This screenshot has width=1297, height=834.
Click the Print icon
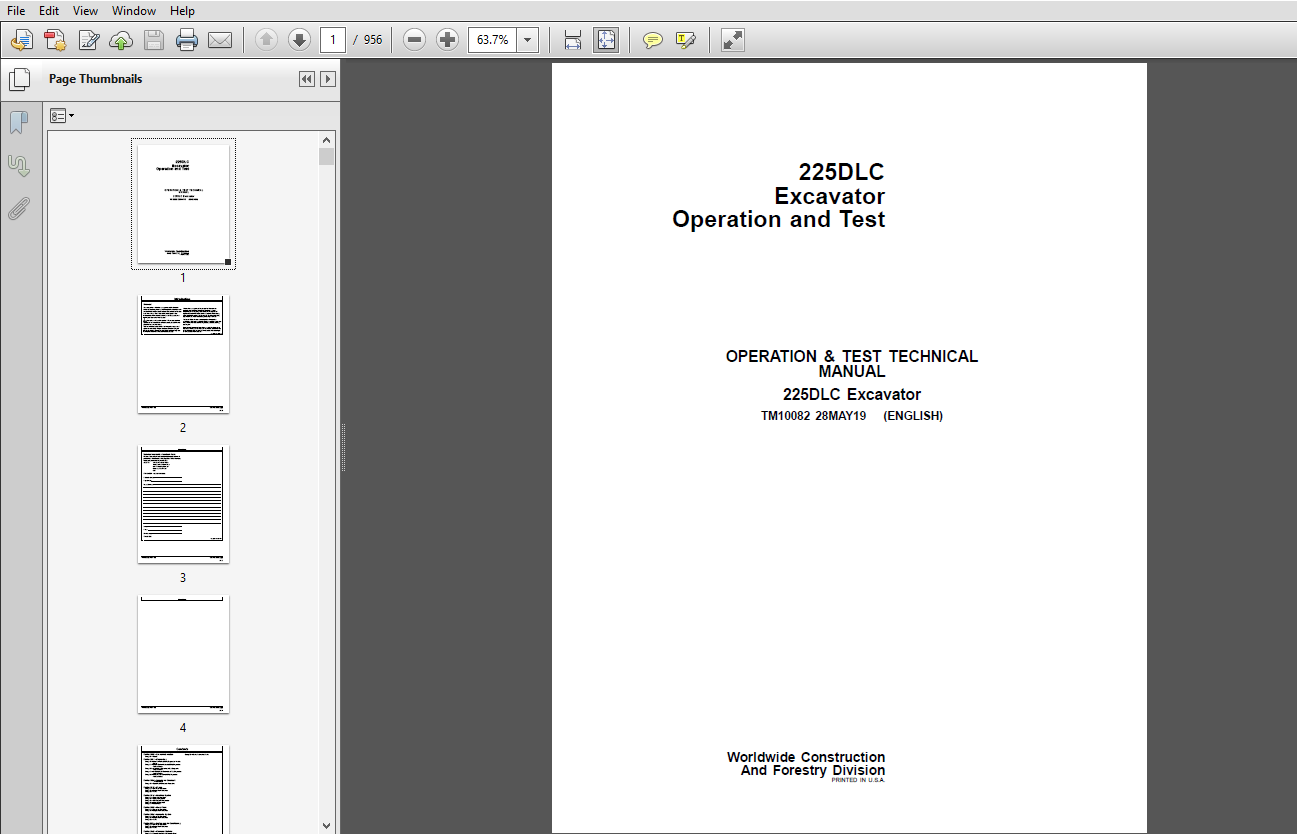tap(187, 40)
